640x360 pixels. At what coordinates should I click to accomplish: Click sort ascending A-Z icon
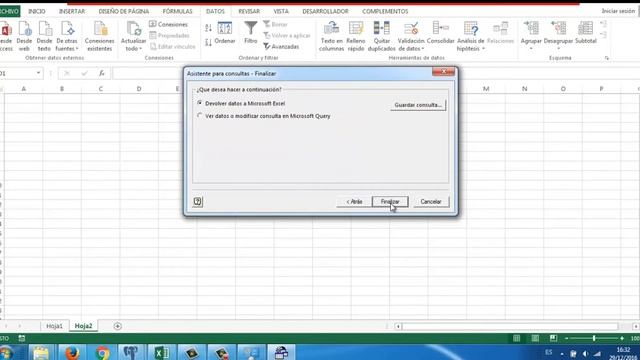(208, 28)
